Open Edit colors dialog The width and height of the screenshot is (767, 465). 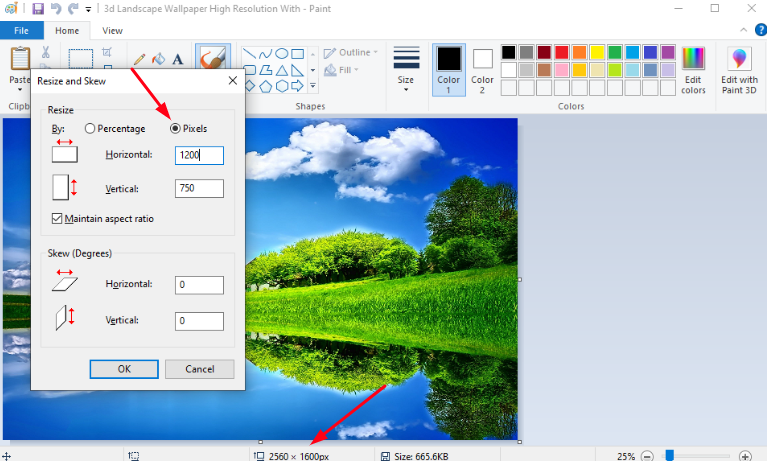(x=693, y=69)
